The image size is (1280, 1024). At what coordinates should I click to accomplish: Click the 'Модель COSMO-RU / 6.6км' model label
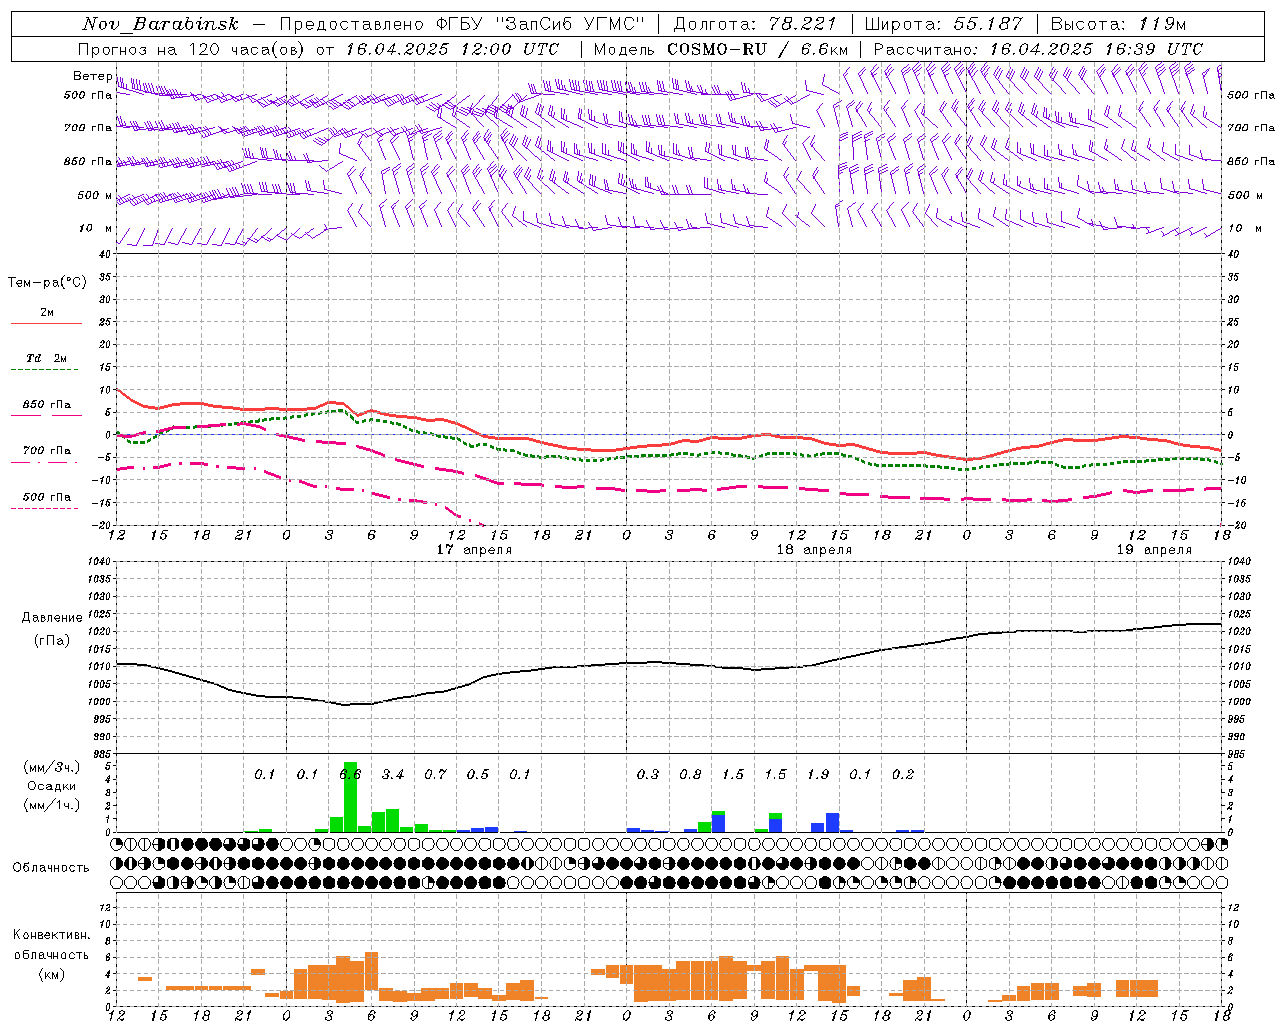click(720, 49)
